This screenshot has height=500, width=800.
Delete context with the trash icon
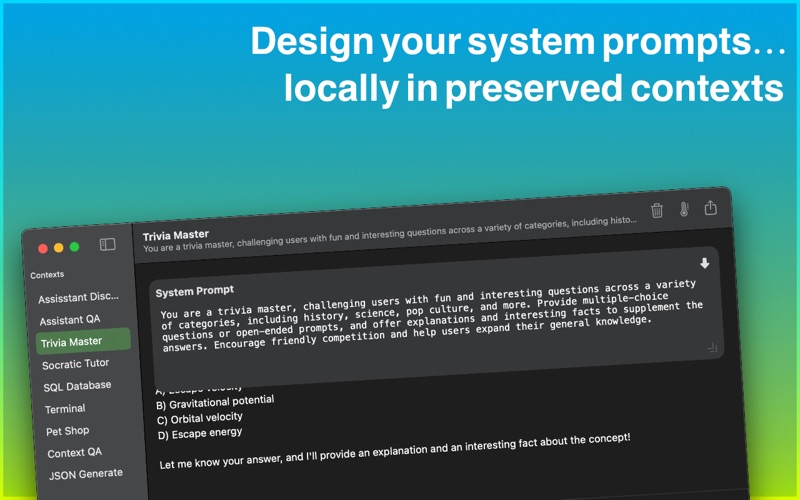(x=657, y=210)
